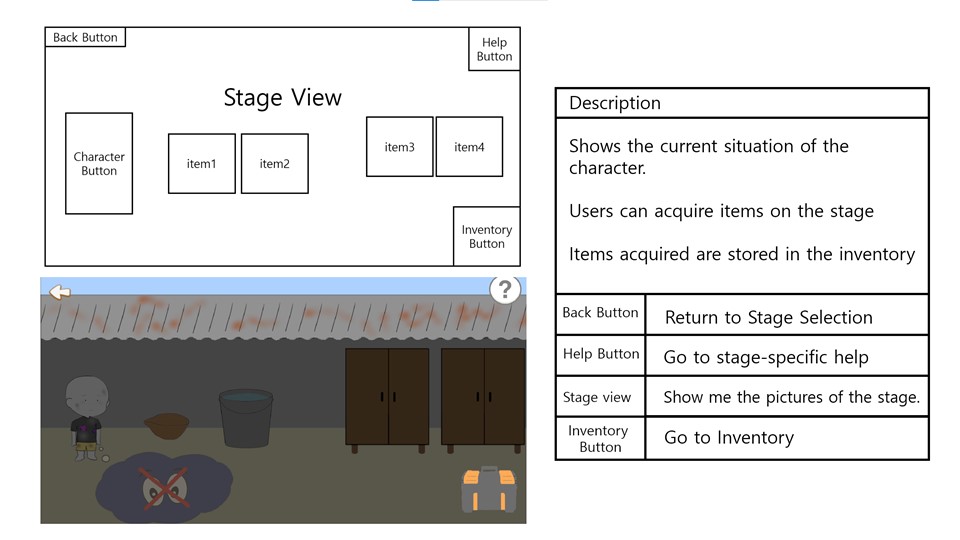Click 'Items acquired are stored in the inventory'

[x=742, y=254]
